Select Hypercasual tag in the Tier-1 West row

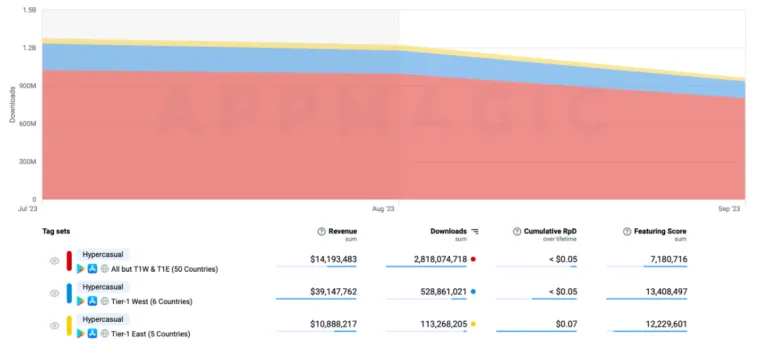[103, 287]
